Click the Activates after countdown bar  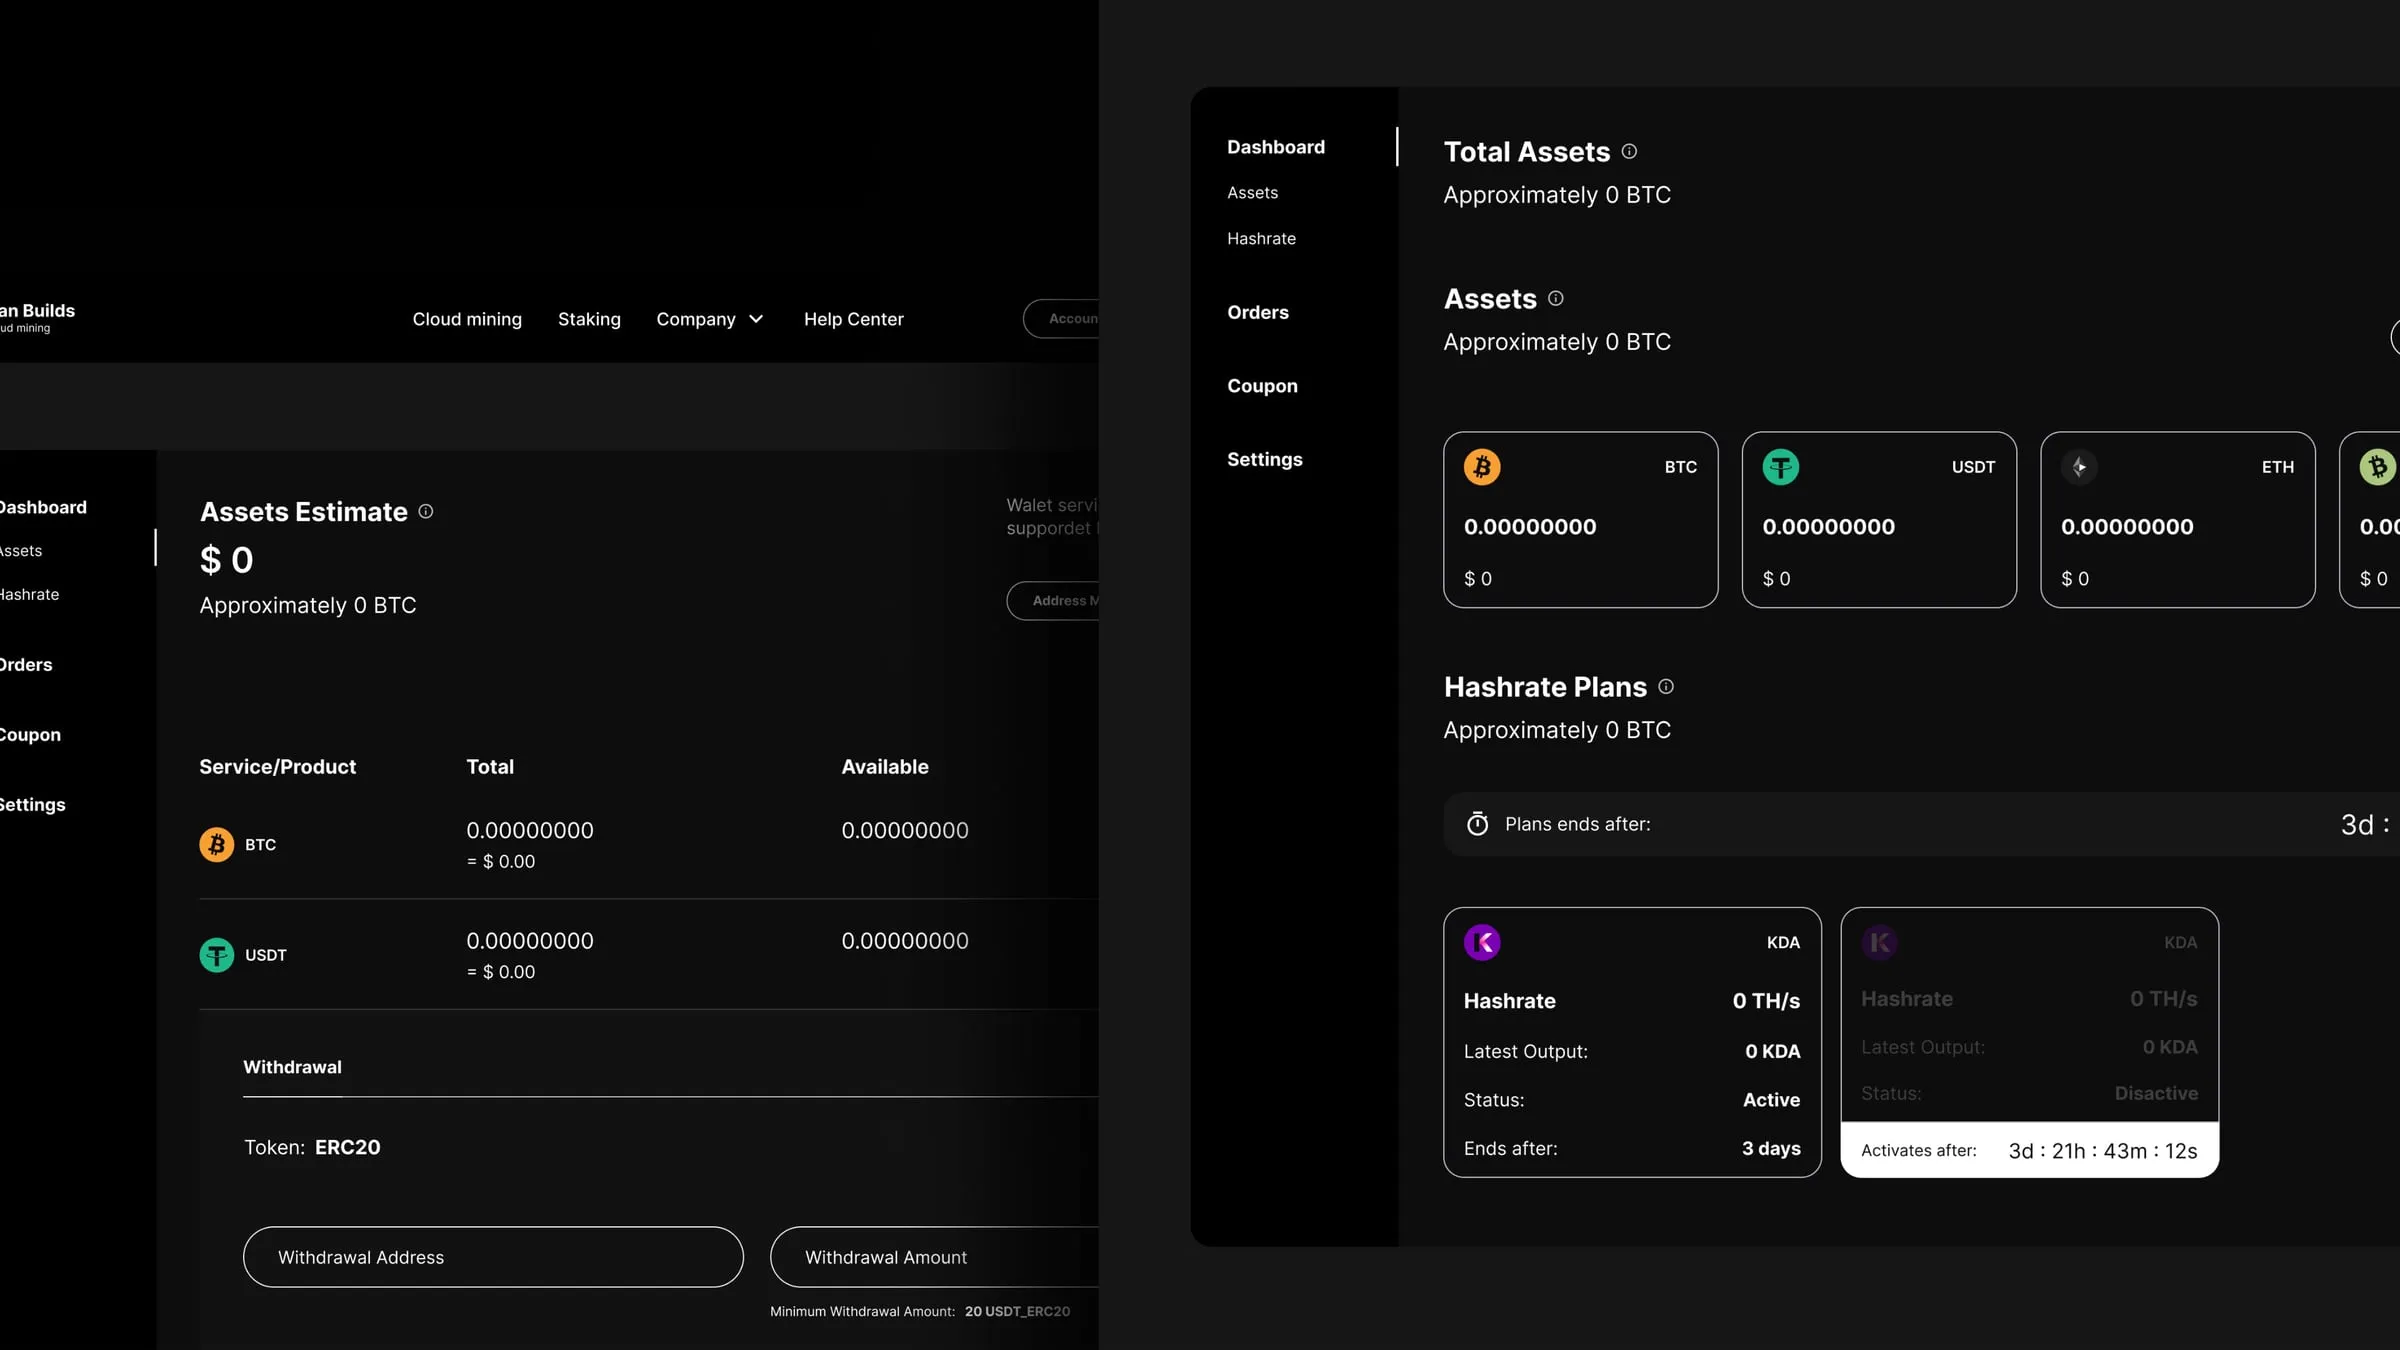pos(2030,1150)
